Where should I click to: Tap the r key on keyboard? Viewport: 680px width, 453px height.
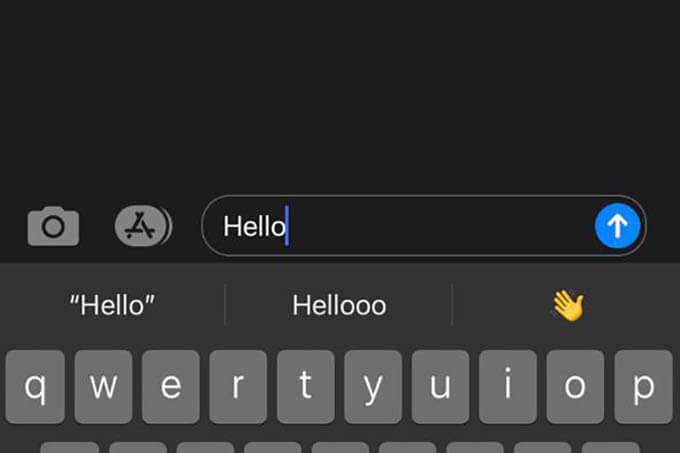[238, 387]
